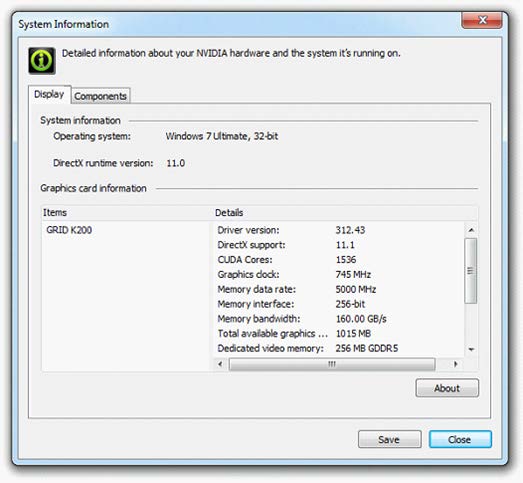The width and height of the screenshot is (523, 483).
Task: Click the Graphics clock: label
Action: (248, 274)
